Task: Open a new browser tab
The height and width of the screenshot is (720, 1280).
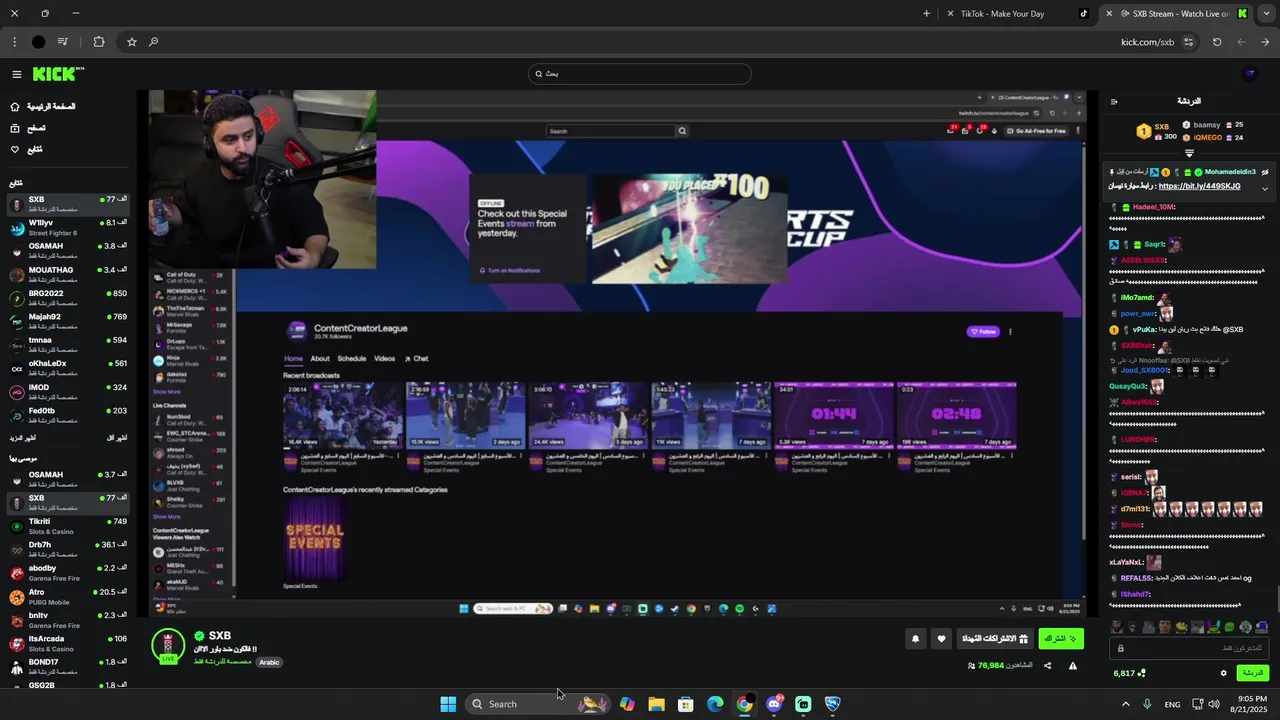Action: click(x=926, y=14)
